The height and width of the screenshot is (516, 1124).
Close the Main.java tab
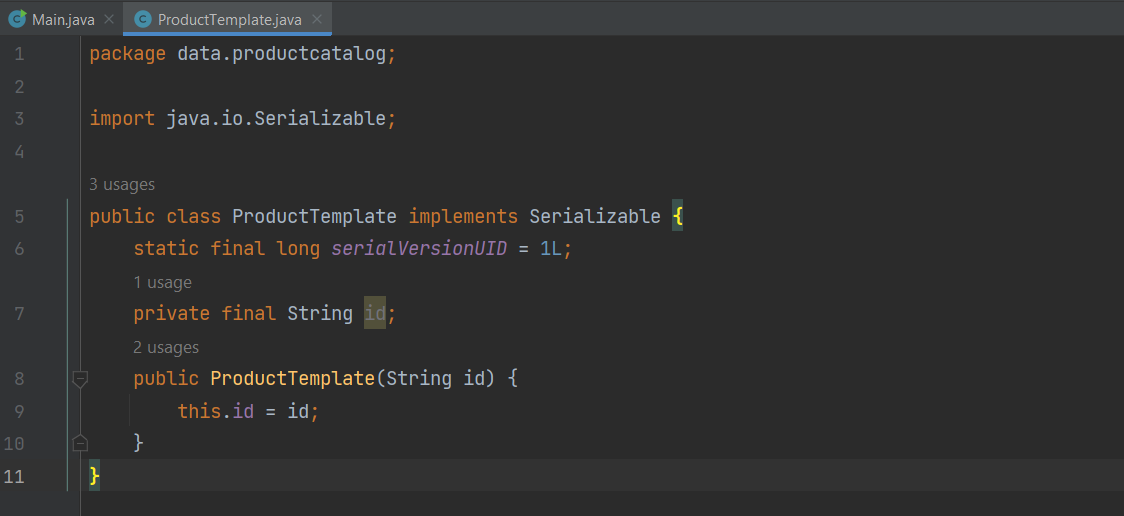click(109, 19)
